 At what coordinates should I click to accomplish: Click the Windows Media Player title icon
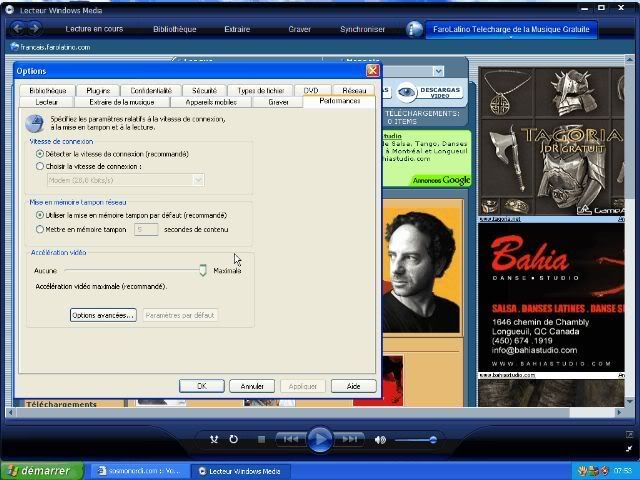pos(9,9)
